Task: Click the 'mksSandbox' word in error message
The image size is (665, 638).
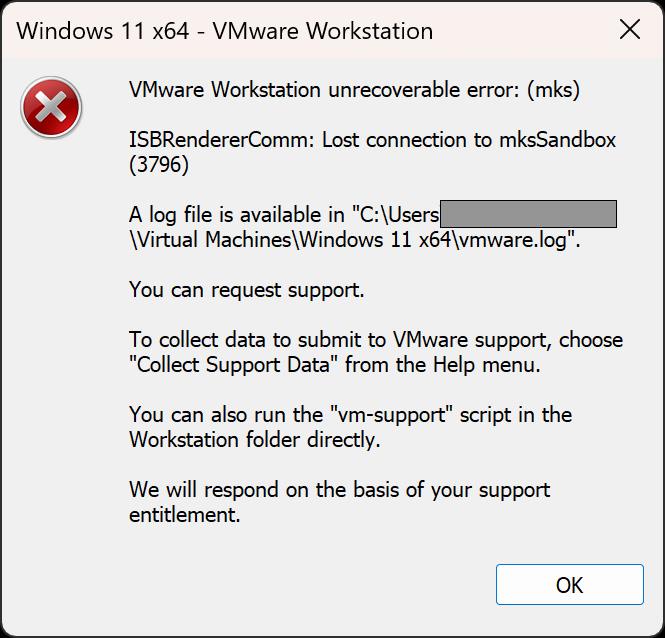Action: [557, 140]
